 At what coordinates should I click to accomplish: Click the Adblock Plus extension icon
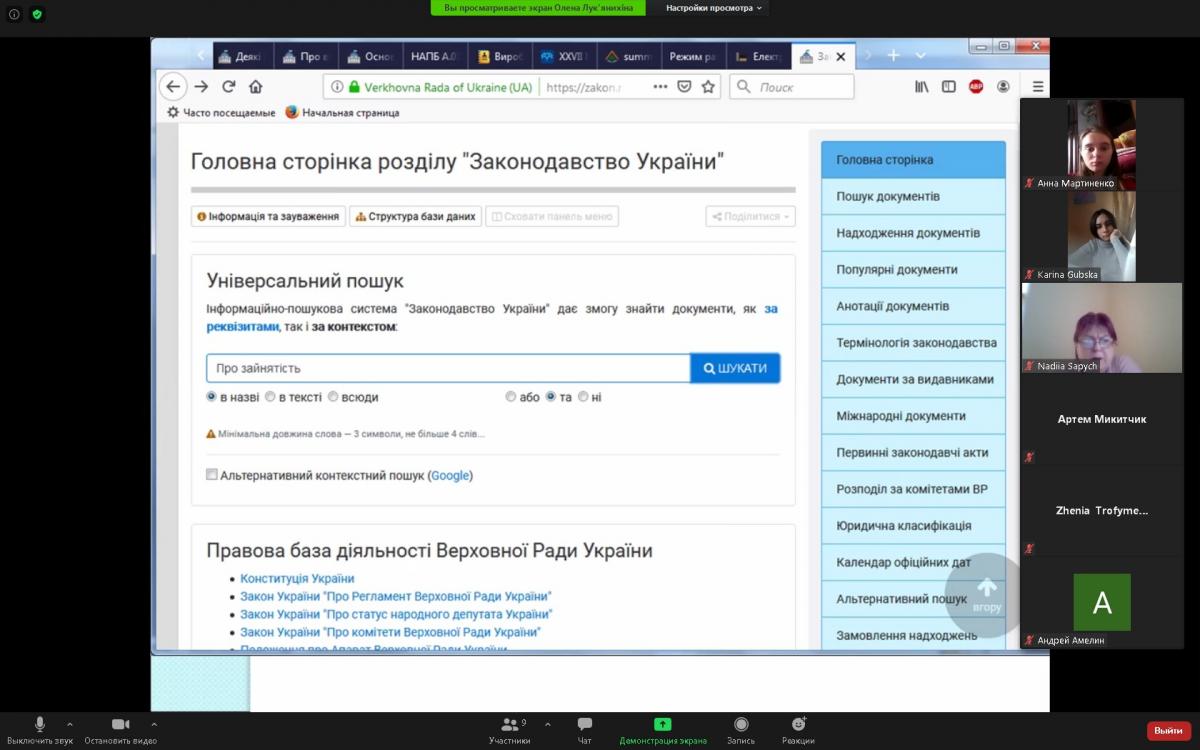pyautogui.click(x=976, y=87)
